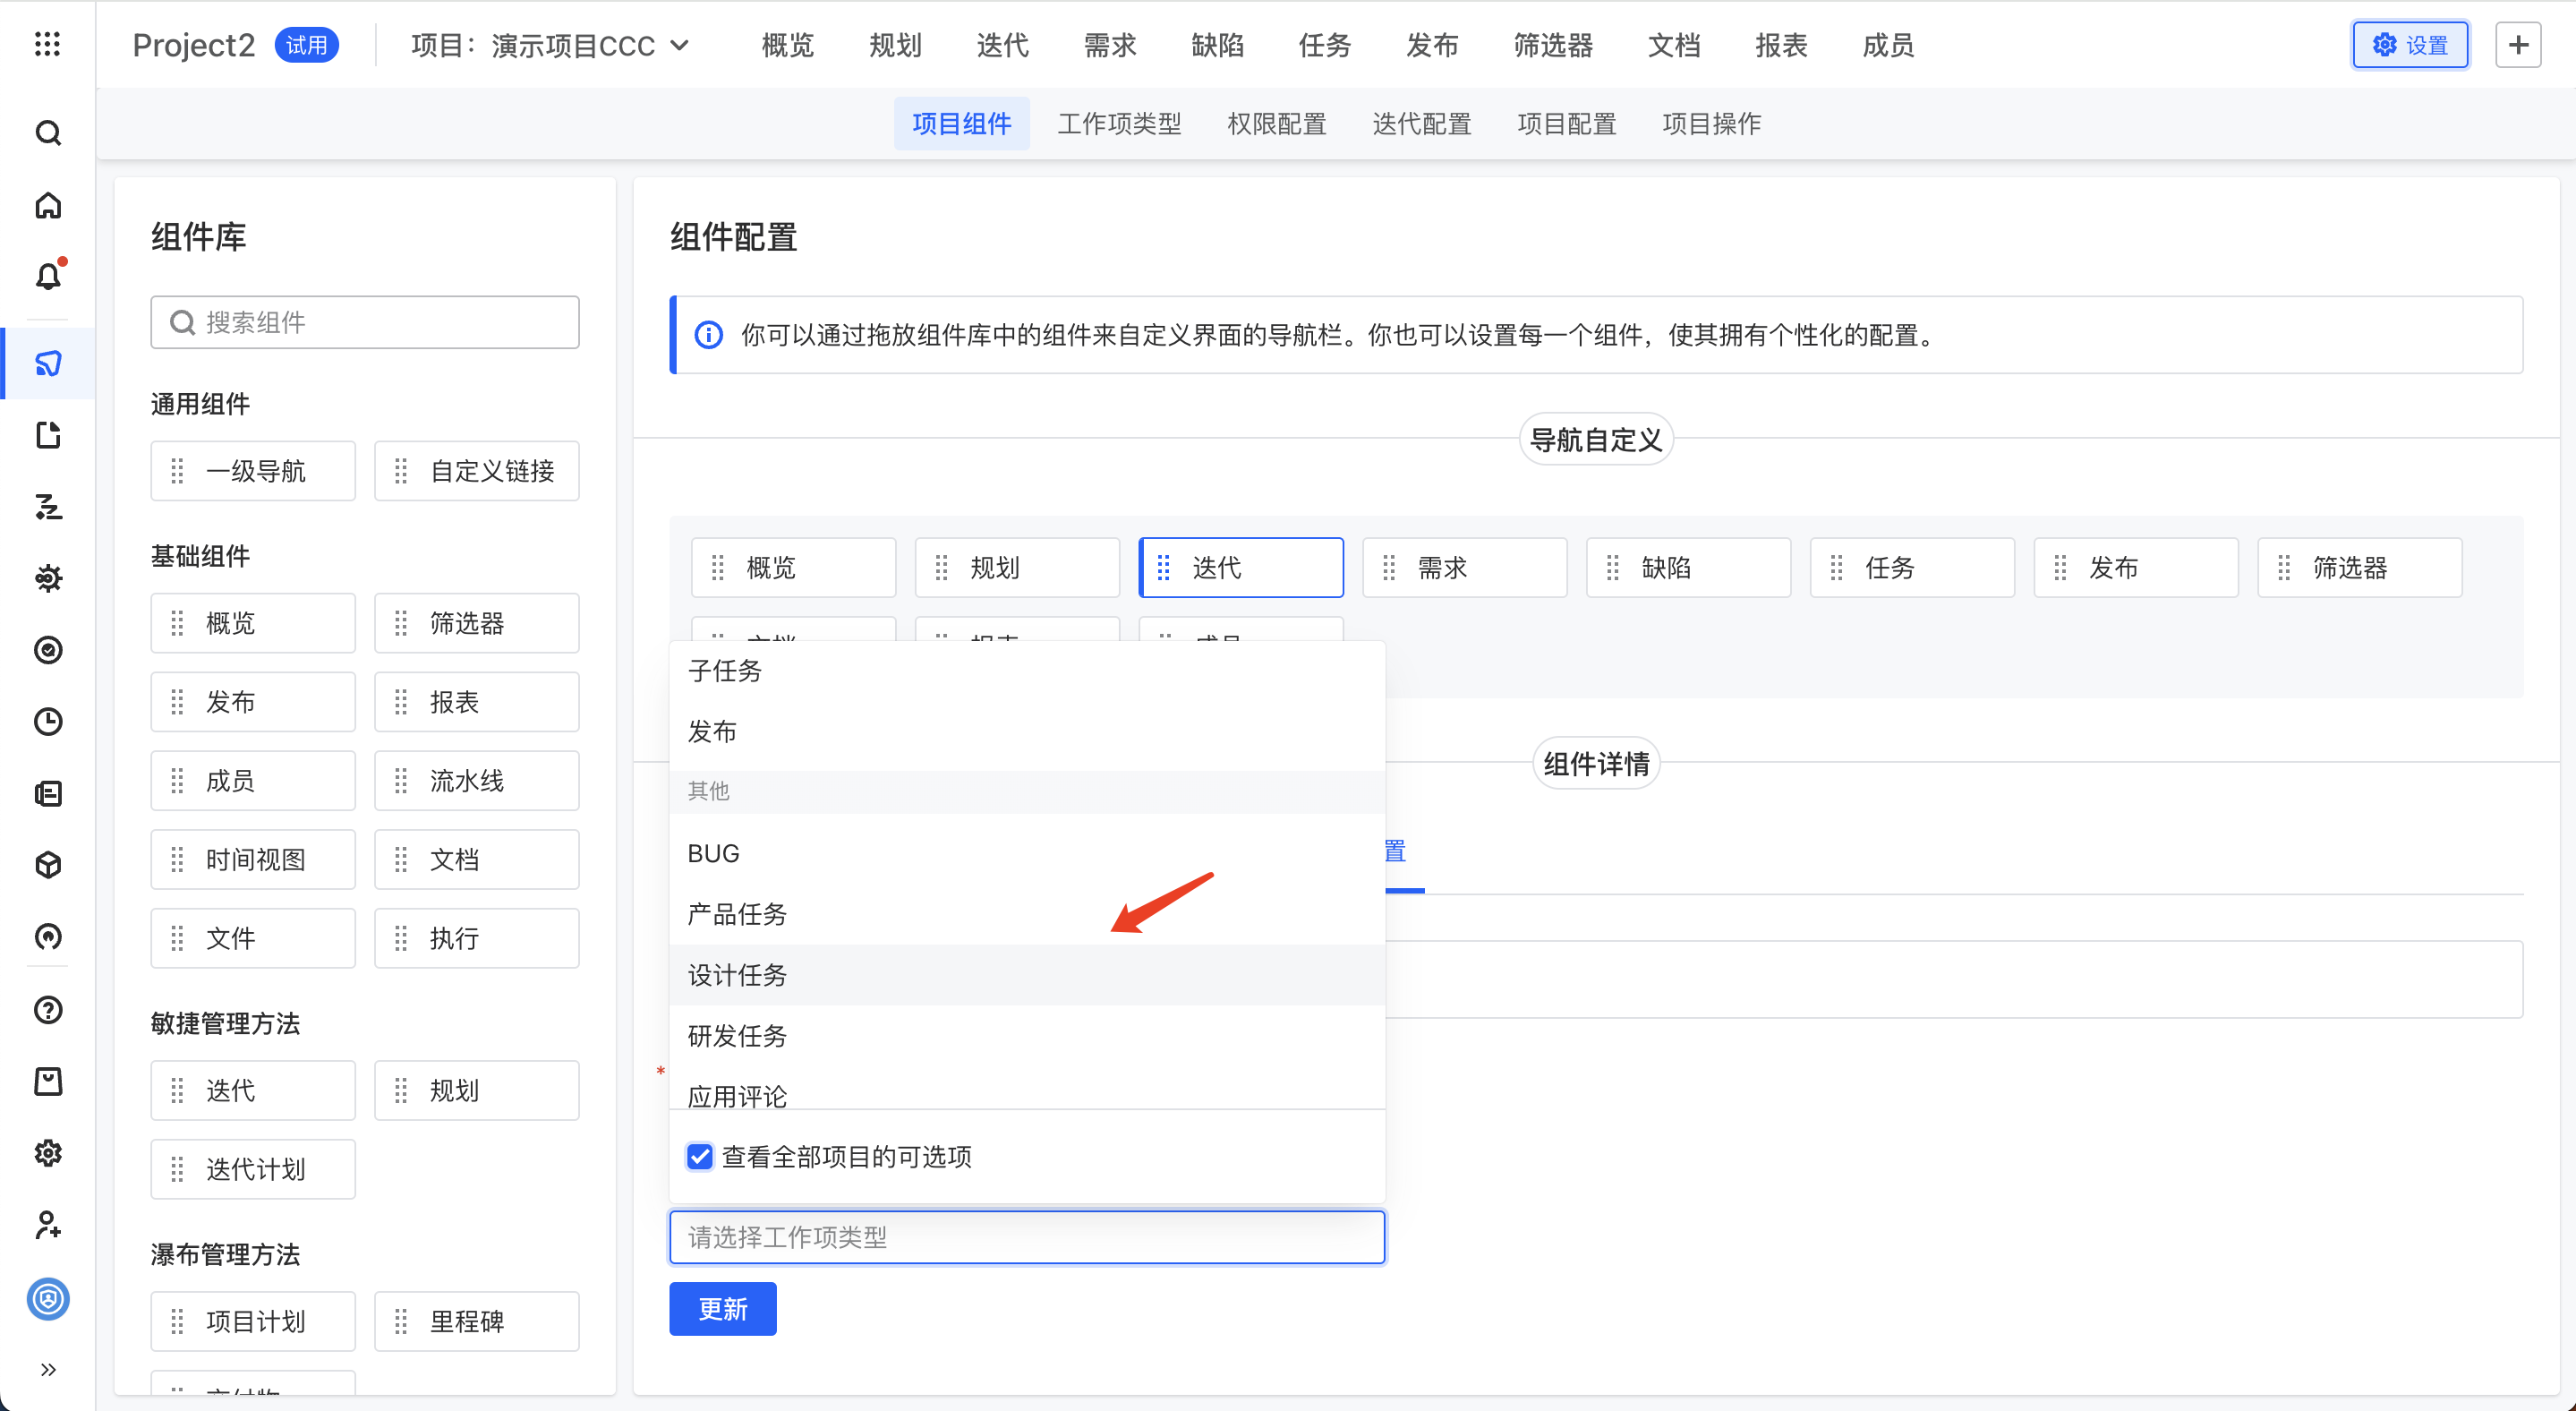Open the clock icon in sidebar
The height and width of the screenshot is (1411, 2576).
pos(48,721)
